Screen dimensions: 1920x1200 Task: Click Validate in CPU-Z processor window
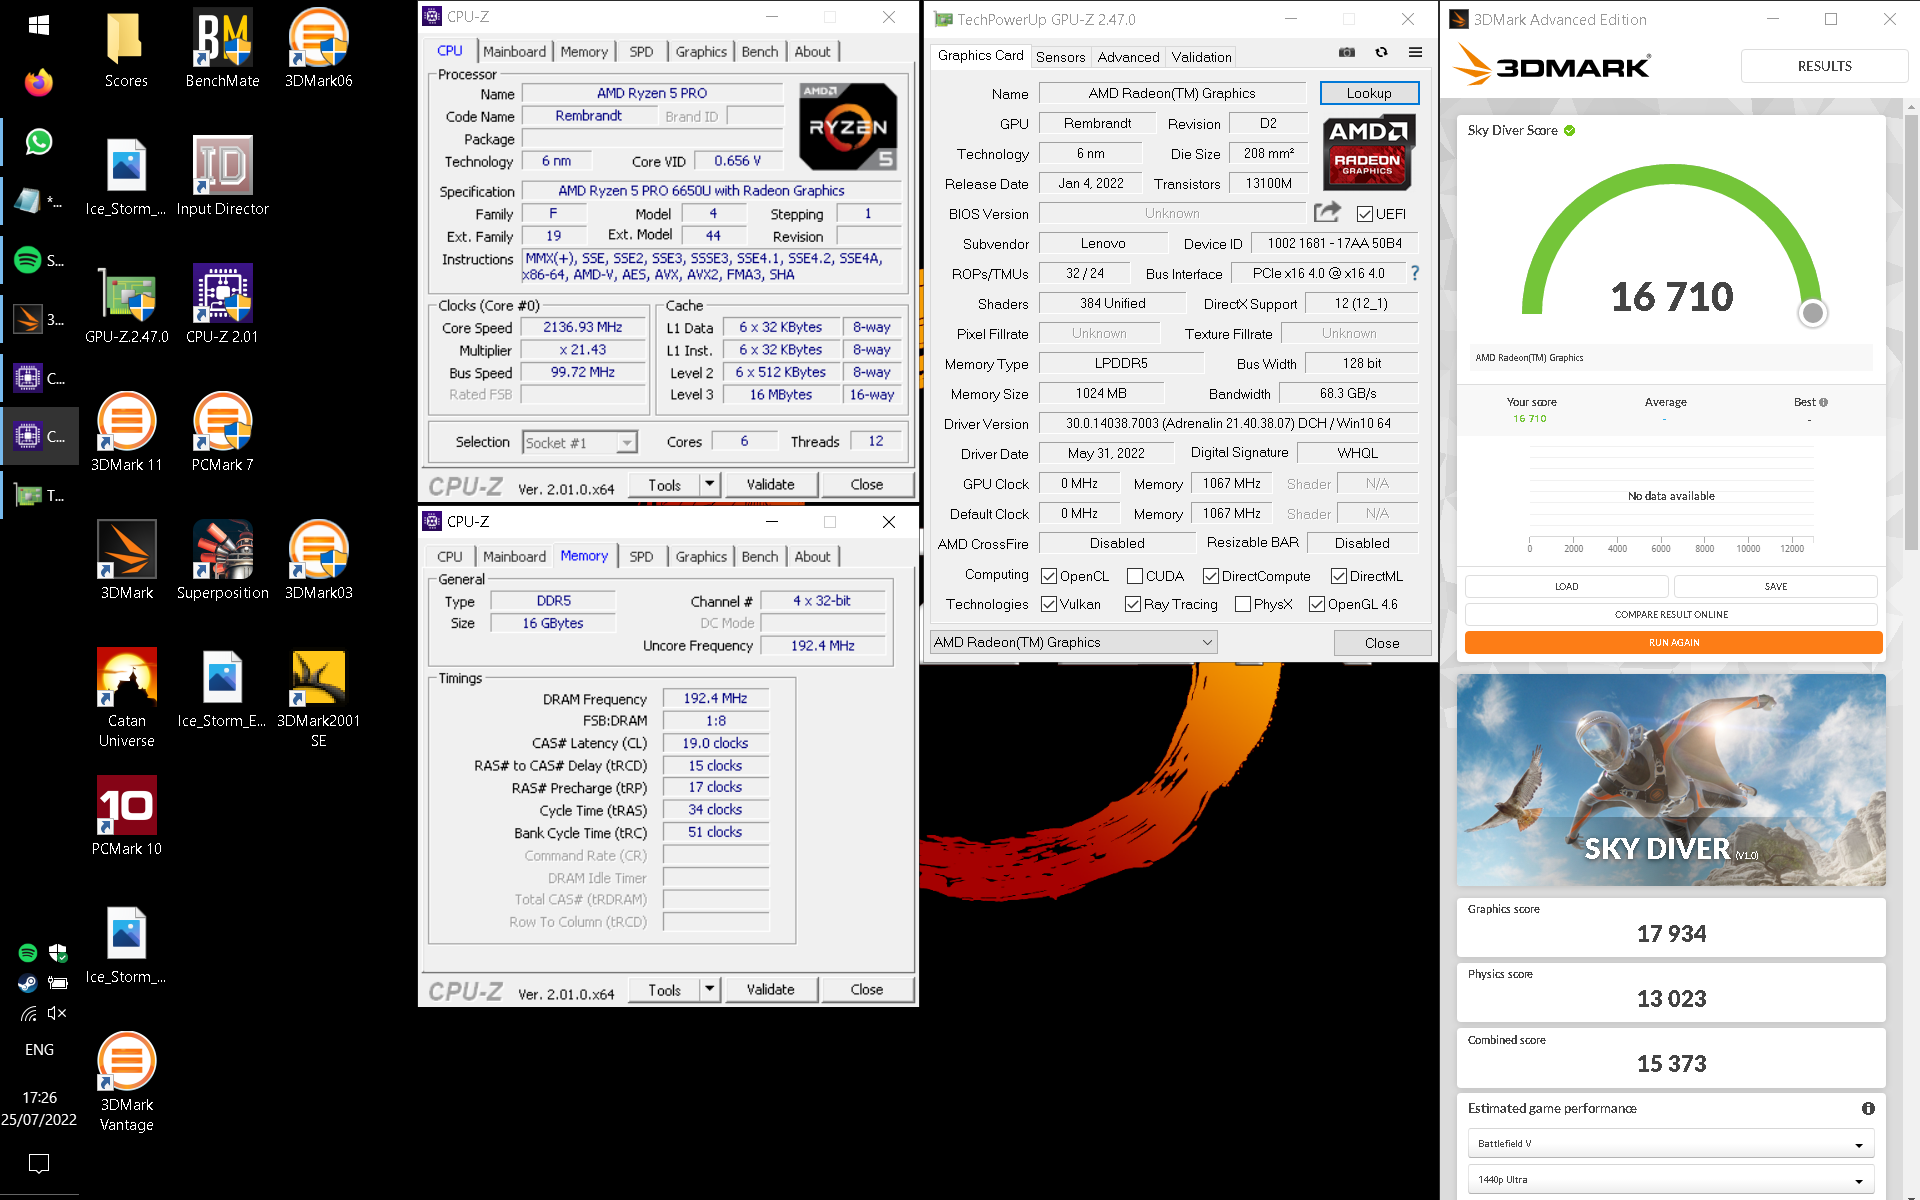[770, 484]
